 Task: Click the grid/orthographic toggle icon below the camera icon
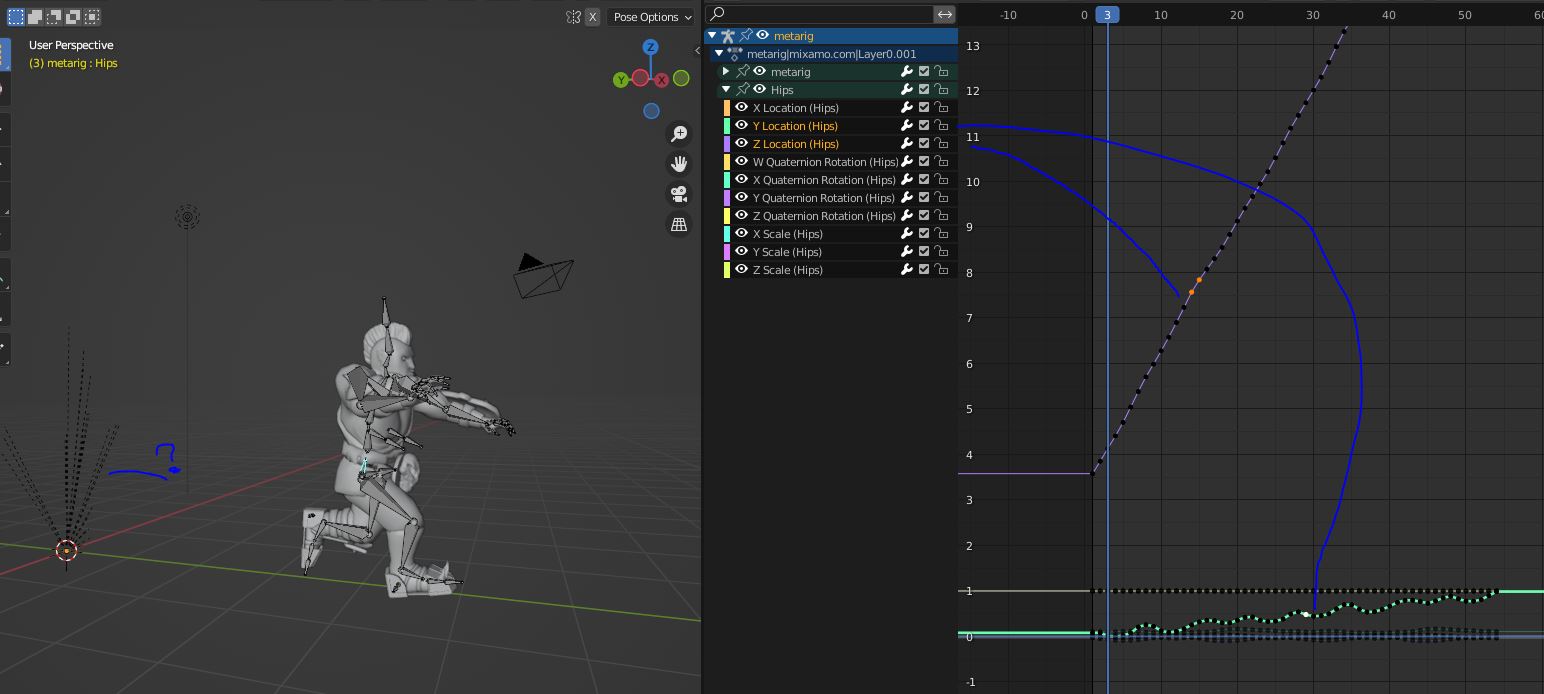coord(679,224)
